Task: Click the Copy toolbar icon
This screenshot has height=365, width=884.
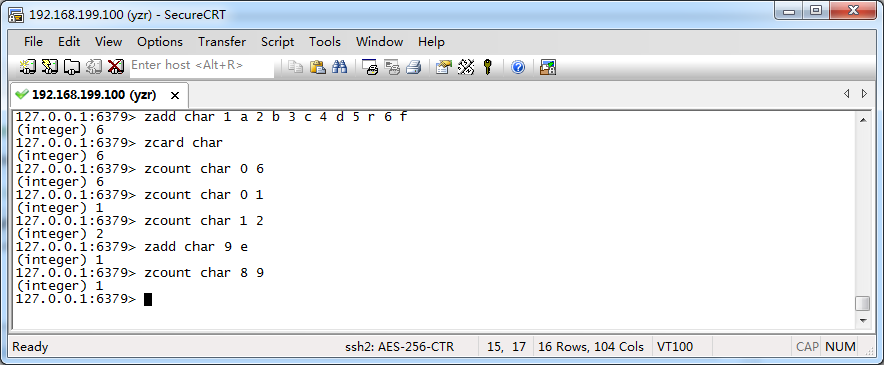Action: pyautogui.click(x=295, y=67)
